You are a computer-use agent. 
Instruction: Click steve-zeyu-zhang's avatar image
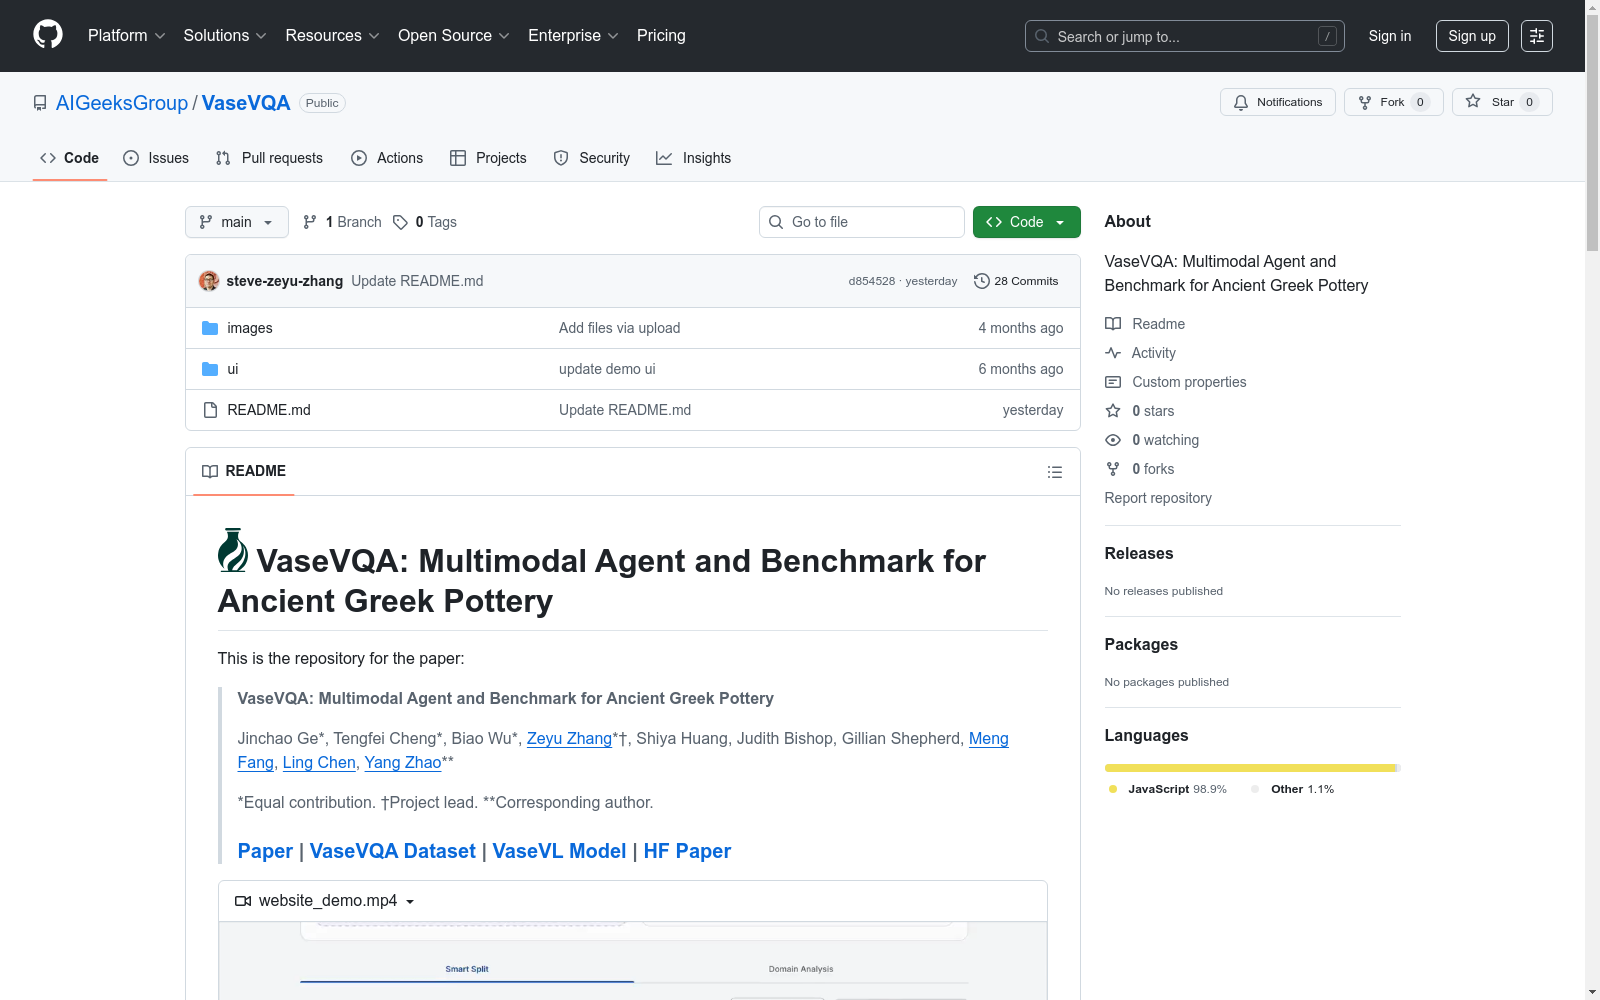click(x=209, y=281)
